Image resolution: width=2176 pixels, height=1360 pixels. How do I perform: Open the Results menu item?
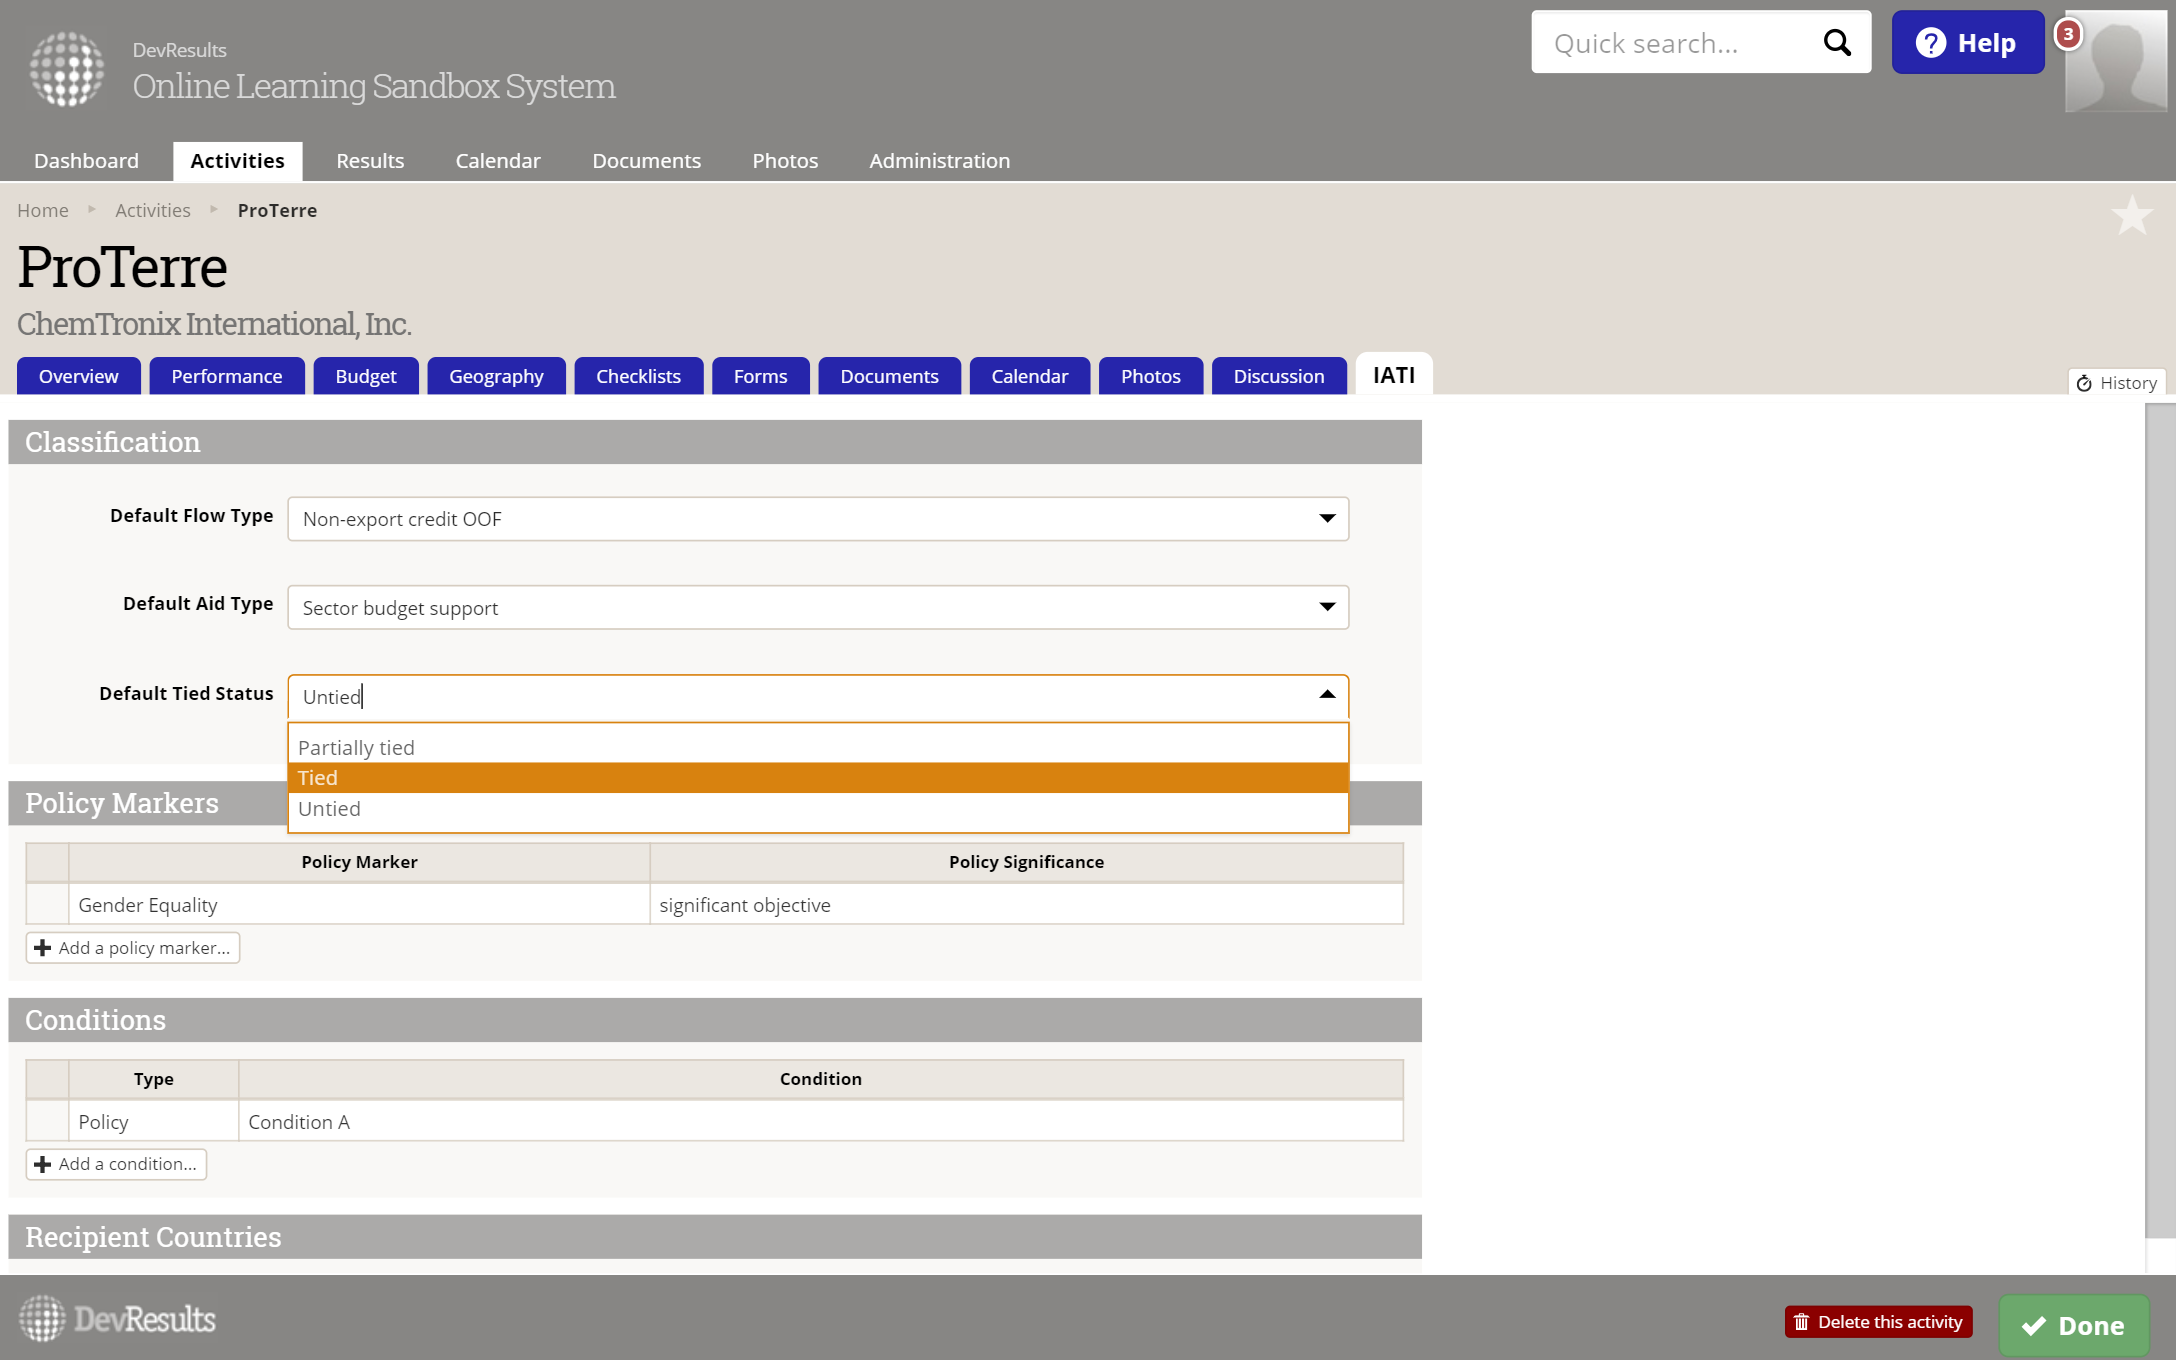click(369, 161)
